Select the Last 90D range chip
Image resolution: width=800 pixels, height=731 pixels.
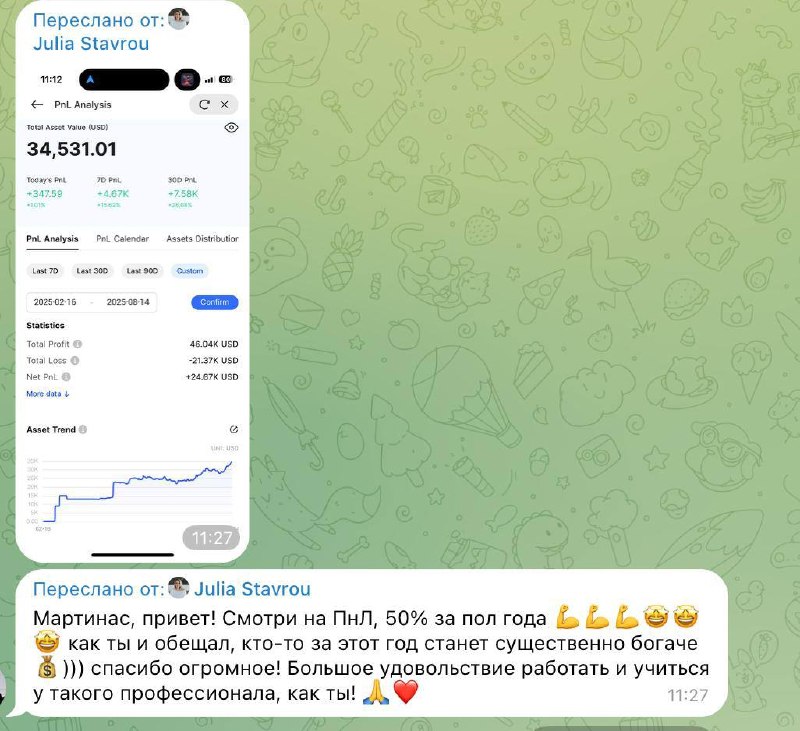(142, 271)
